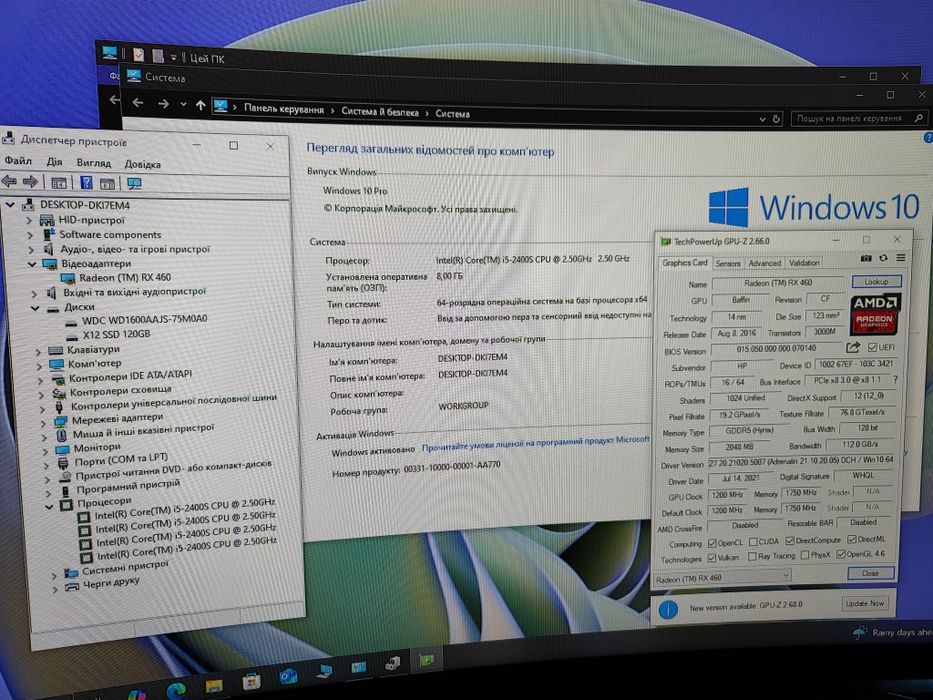Click forward arrow in Система window

163,104
